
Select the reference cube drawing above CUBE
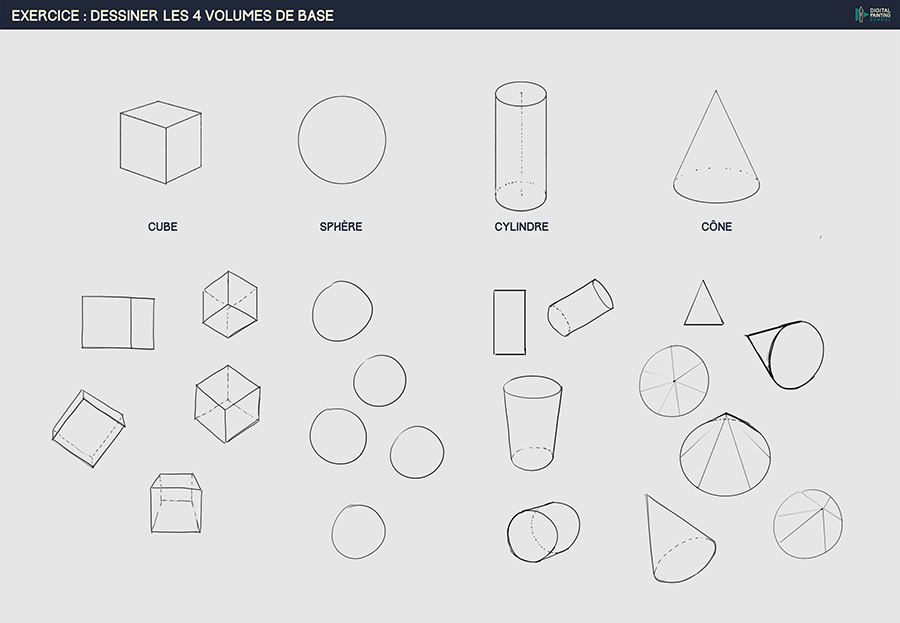161,142
